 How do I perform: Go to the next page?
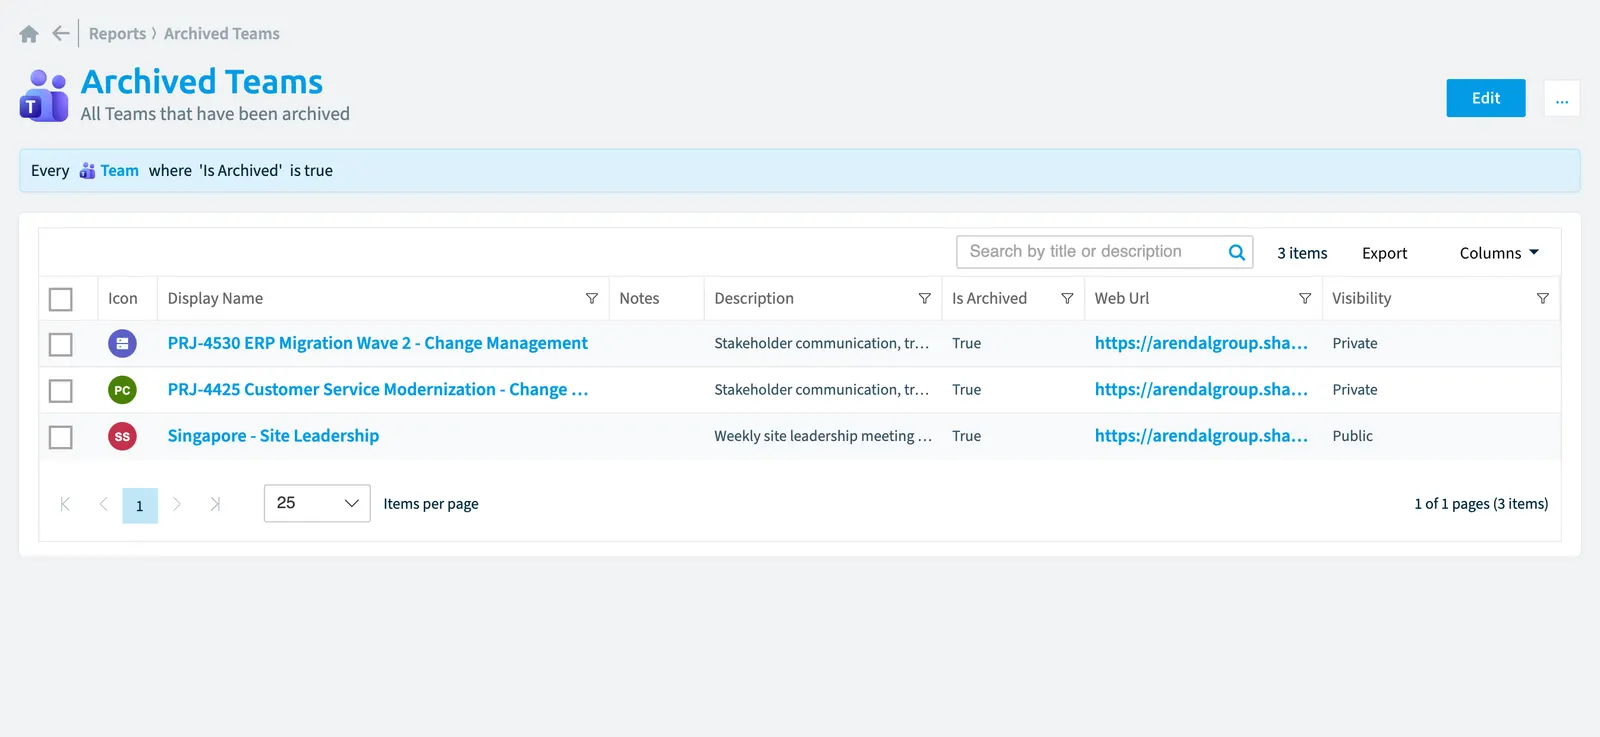[177, 504]
